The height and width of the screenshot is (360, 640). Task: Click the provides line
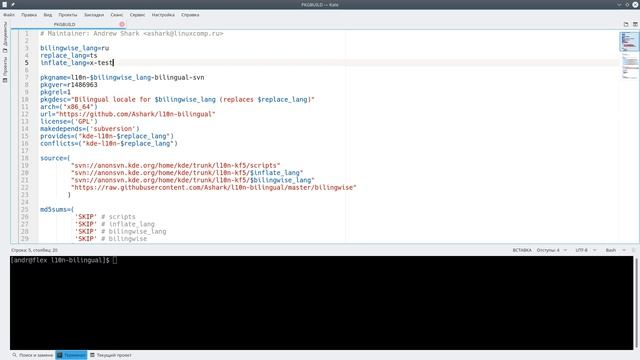point(107,136)
